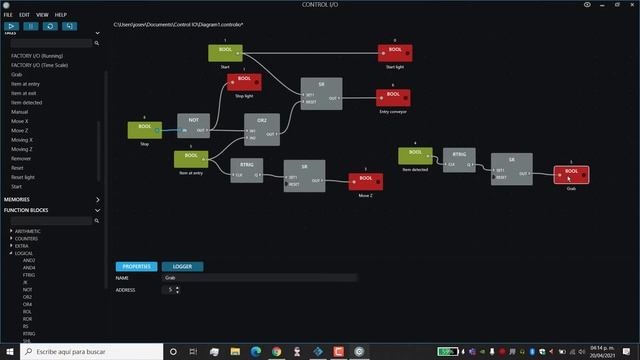The width and height of the screenshot is (640, 360).
Task: Expand the EXTRA category
Action: 11,246
